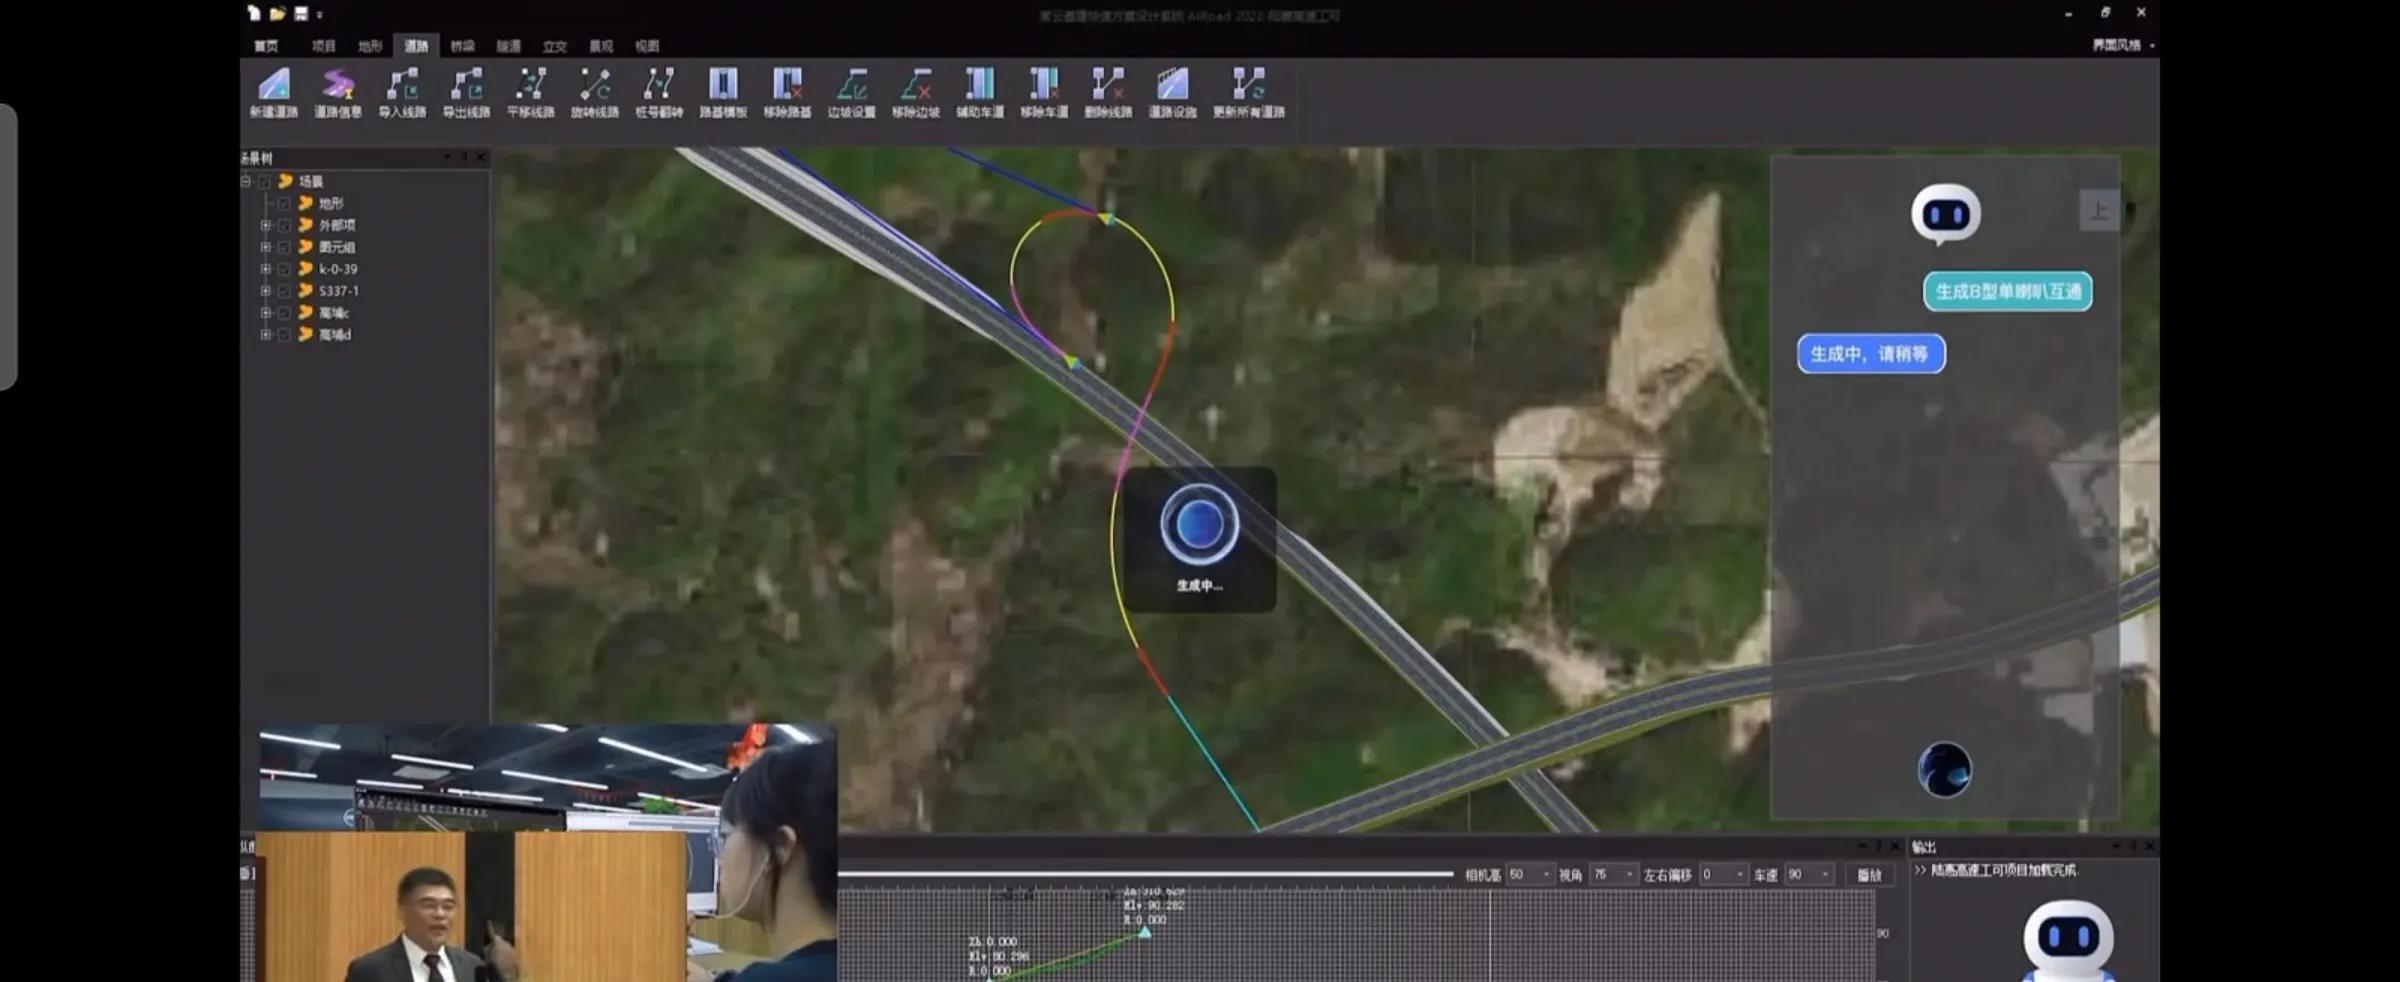Click the 上 button in the chat panel
Image resolution: width=2400 pixels, height=982 pixels.
point(2099,210)
